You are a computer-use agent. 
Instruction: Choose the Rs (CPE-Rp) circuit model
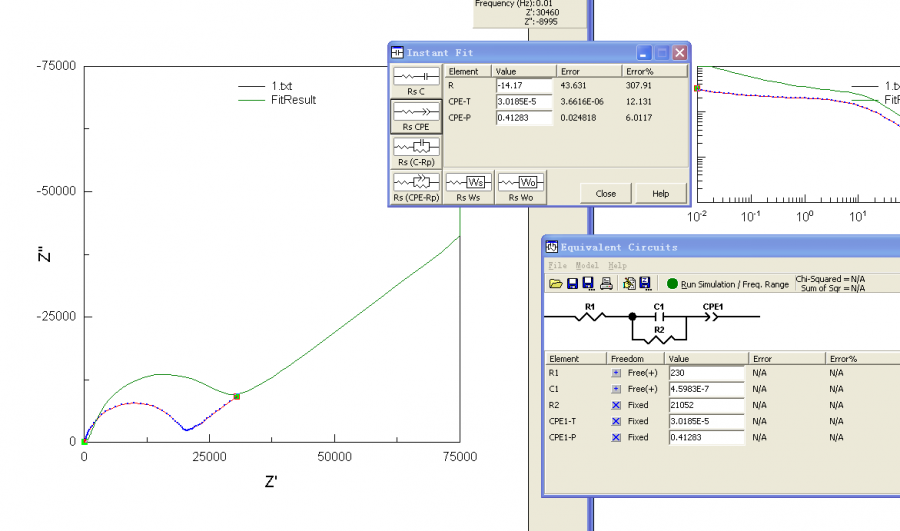[415, 186]
